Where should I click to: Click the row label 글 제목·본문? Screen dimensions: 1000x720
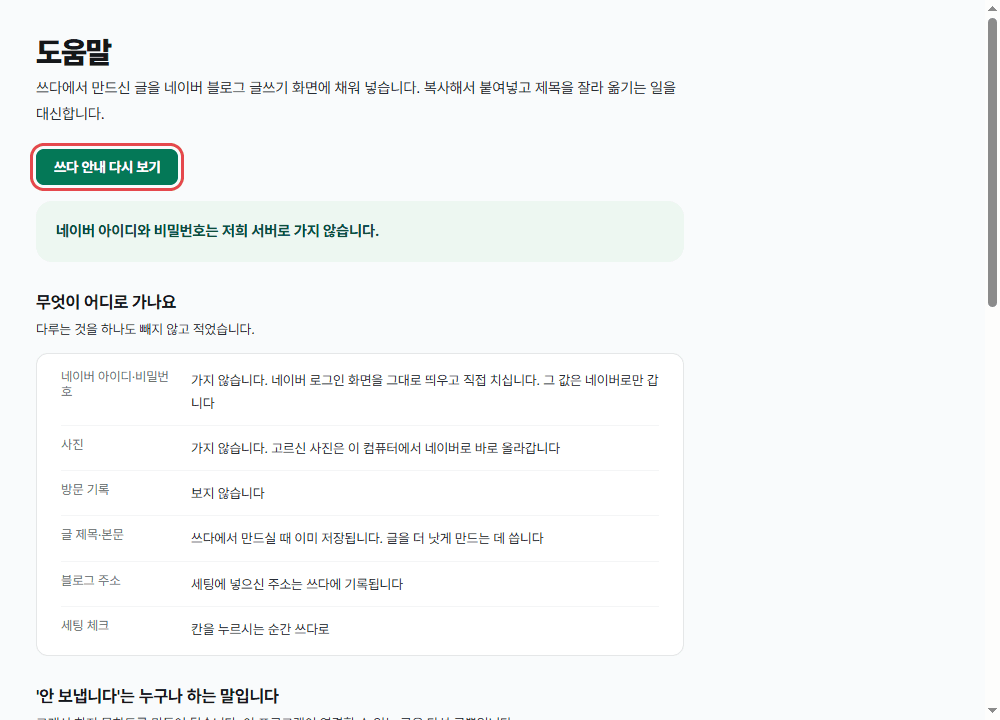click(x=92, y=534)
